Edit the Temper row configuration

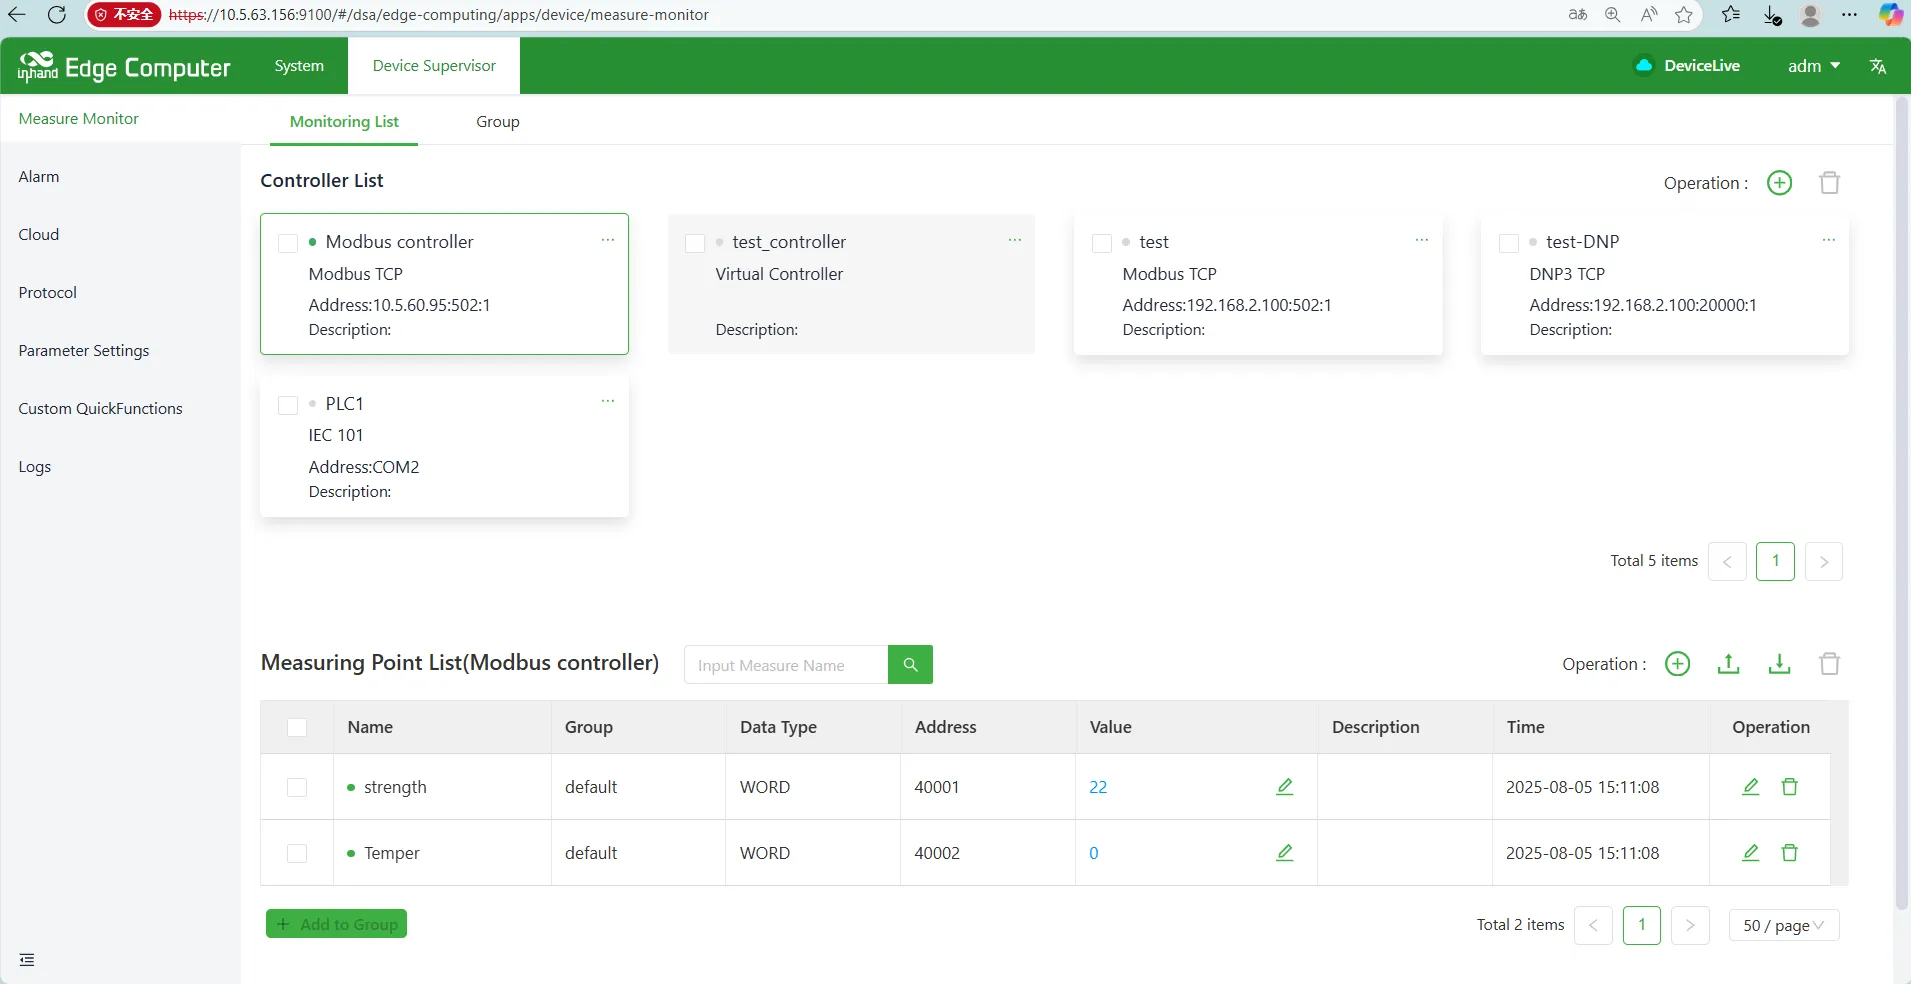1751,853
